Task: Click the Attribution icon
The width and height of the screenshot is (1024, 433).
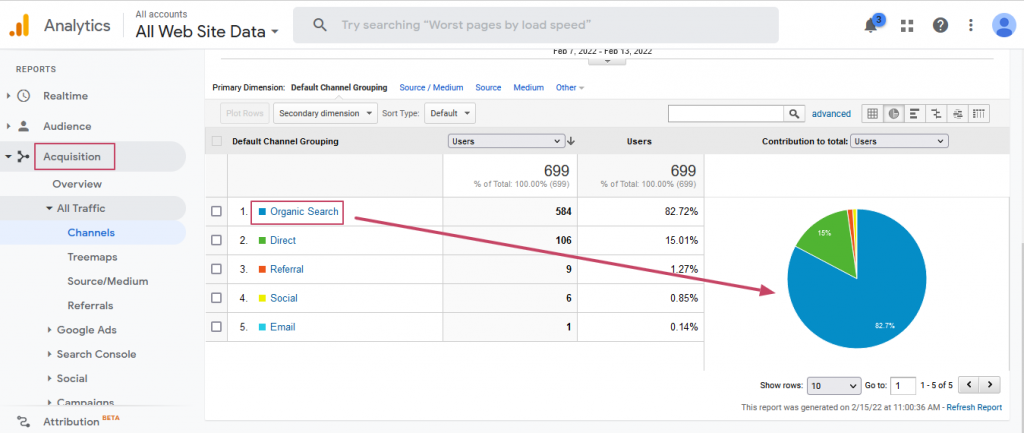Action: pos(24,421)
